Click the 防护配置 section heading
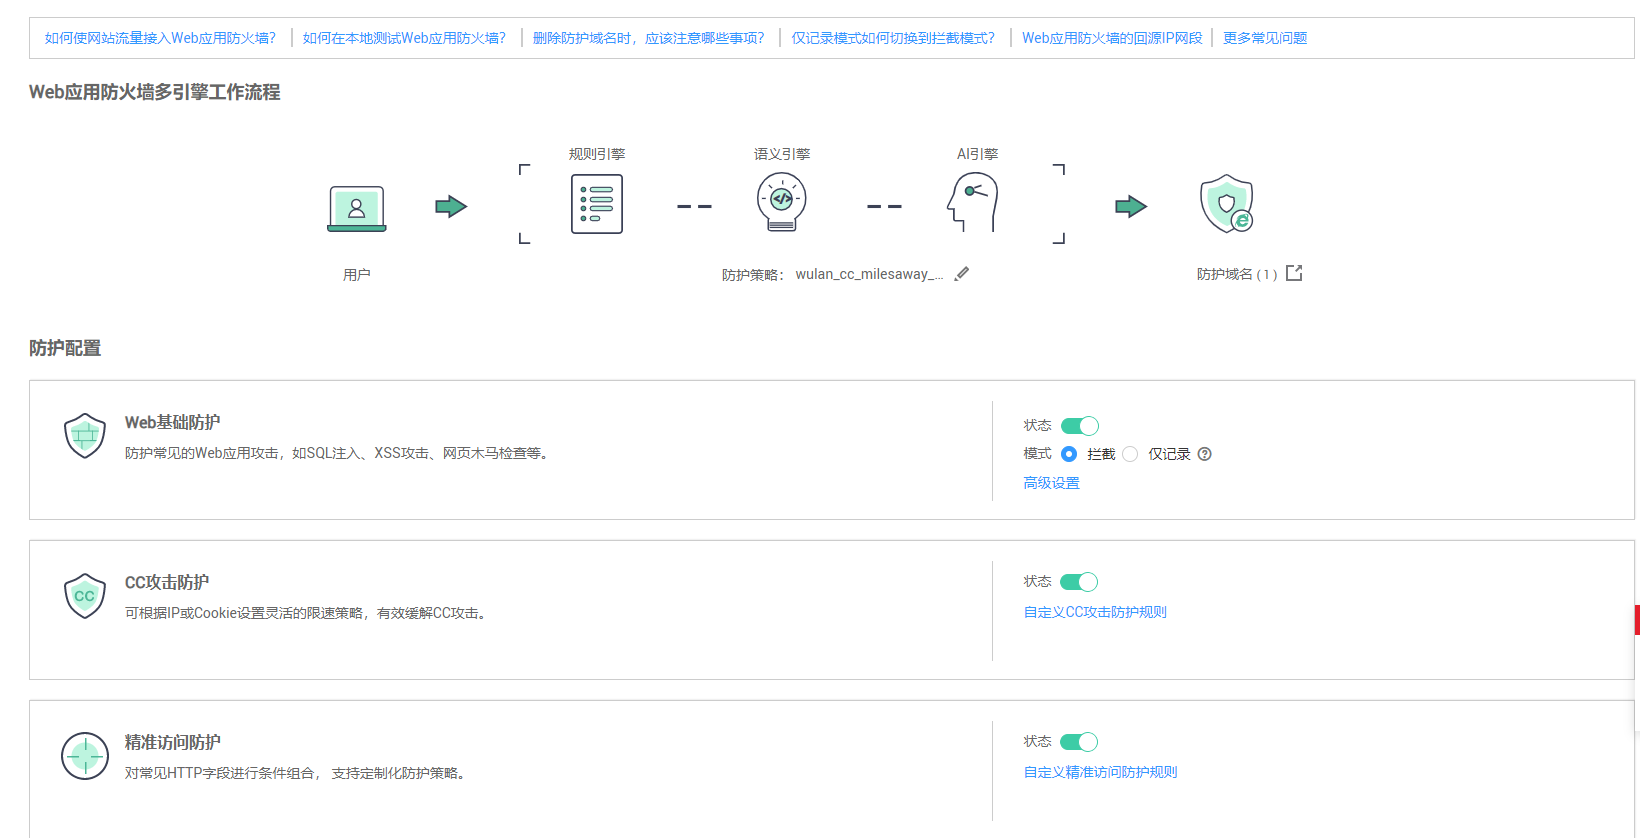The height and width of the screenshot is (838, 1640). coord(65,348)
